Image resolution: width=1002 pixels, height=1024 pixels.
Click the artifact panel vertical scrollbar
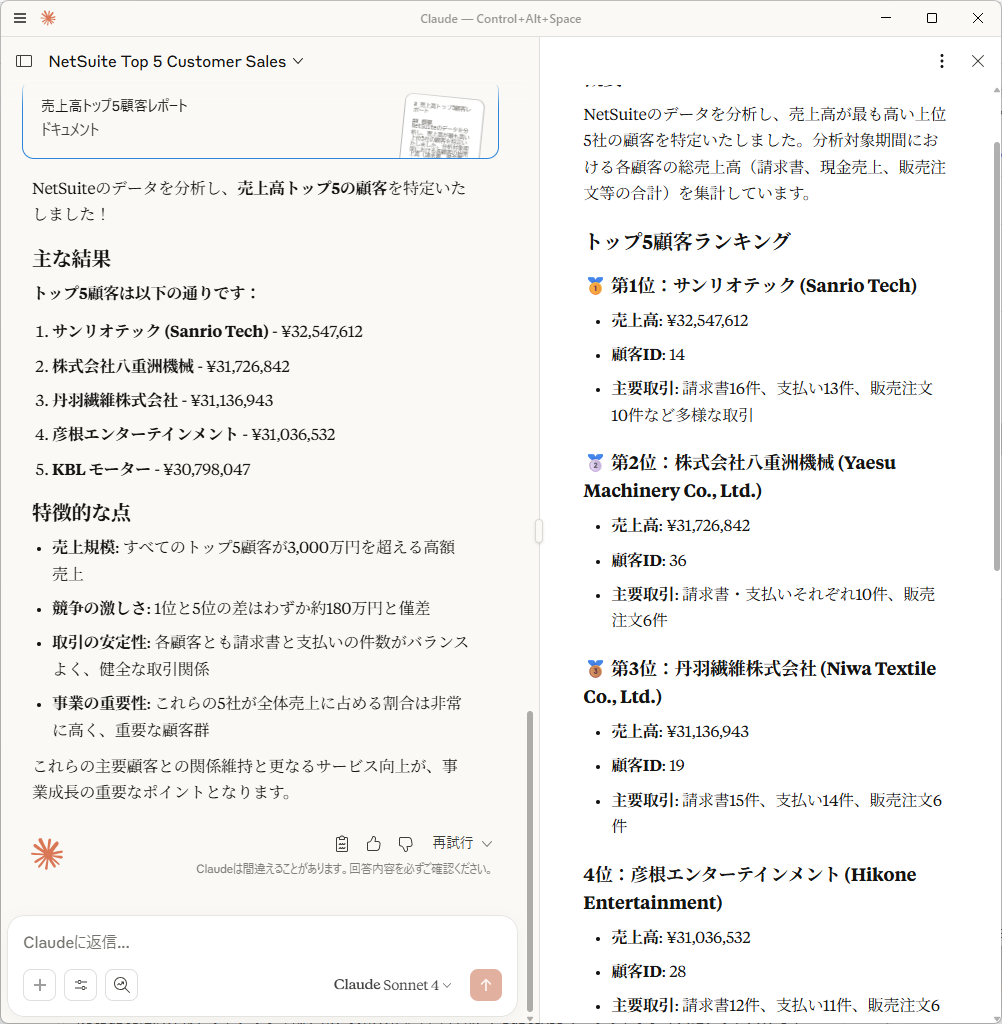click(997, 356)
